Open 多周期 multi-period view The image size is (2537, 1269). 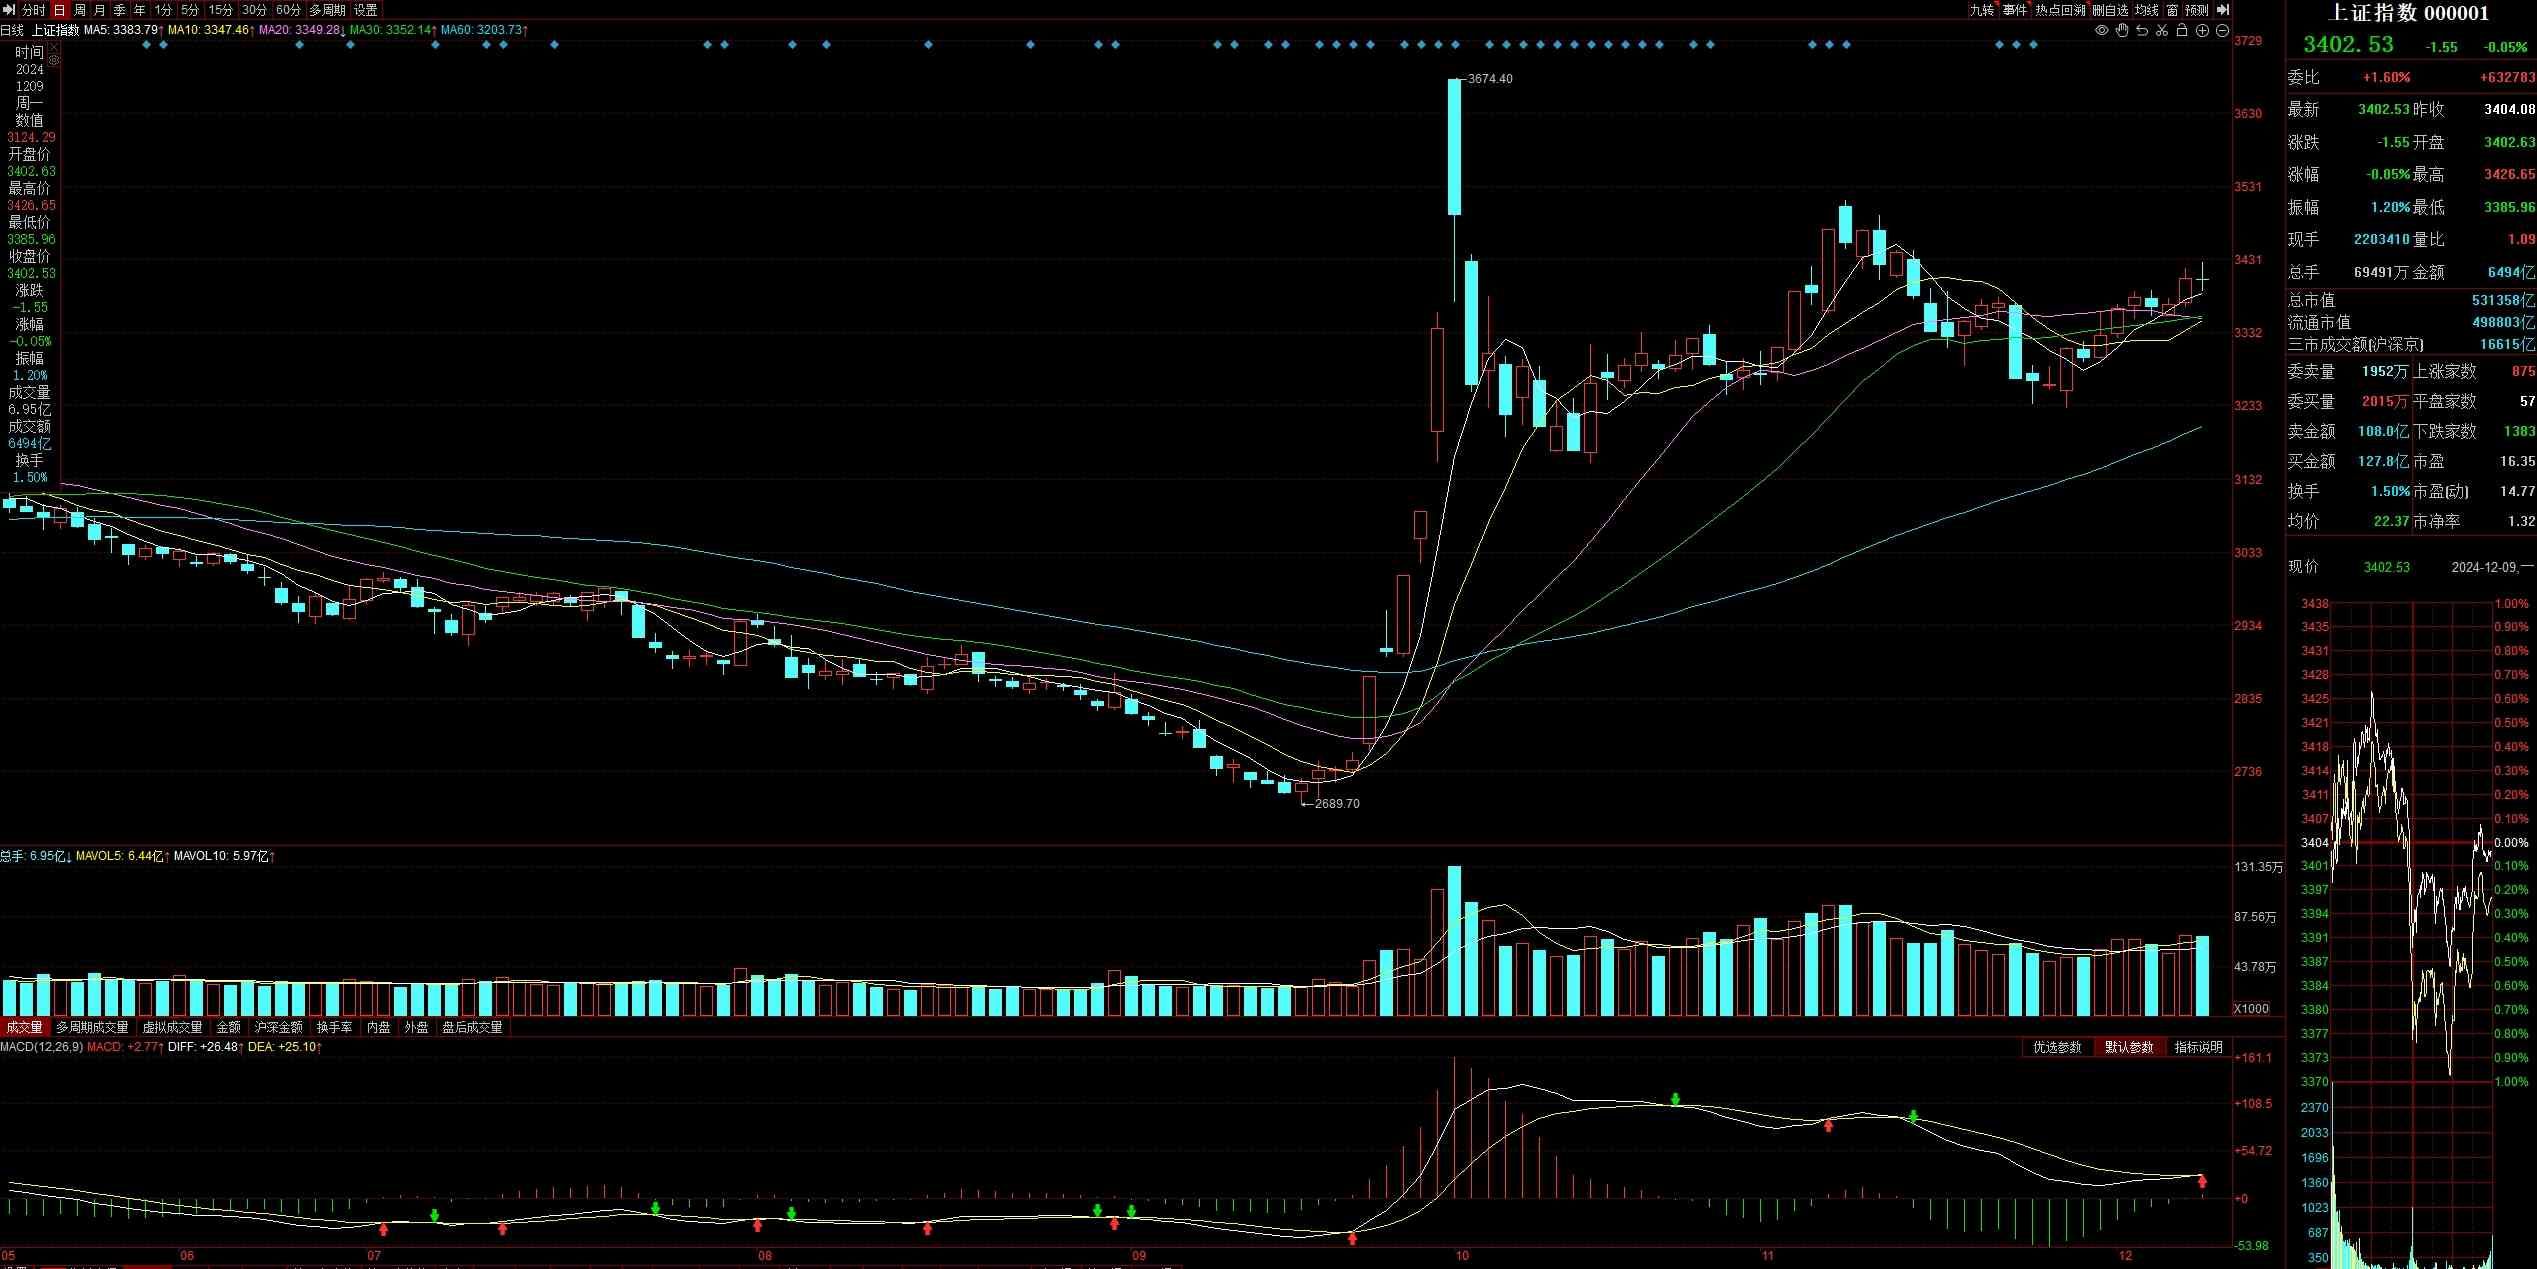[x=327, y=10]
